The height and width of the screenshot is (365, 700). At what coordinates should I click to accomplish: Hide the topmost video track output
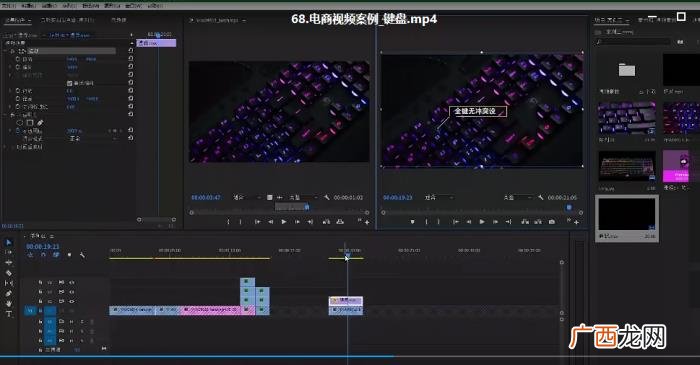coord(72,282)
